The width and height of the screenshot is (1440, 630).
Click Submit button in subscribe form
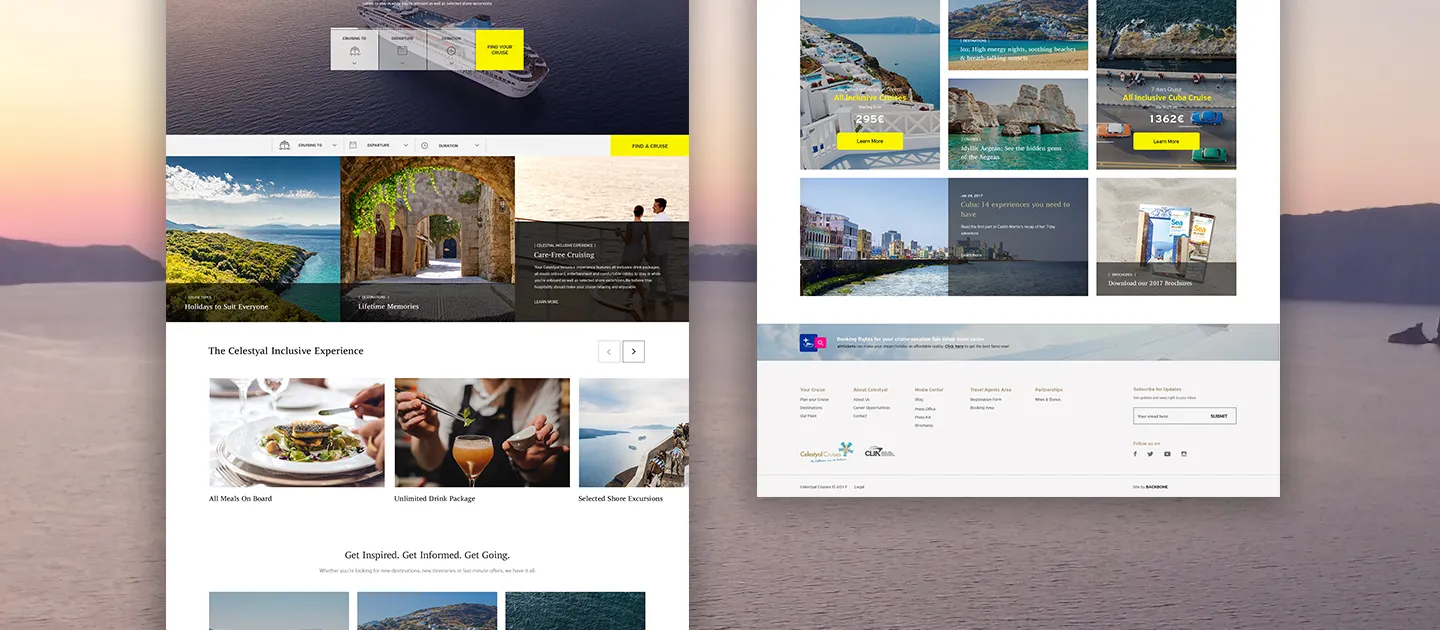click(1219, 416)
